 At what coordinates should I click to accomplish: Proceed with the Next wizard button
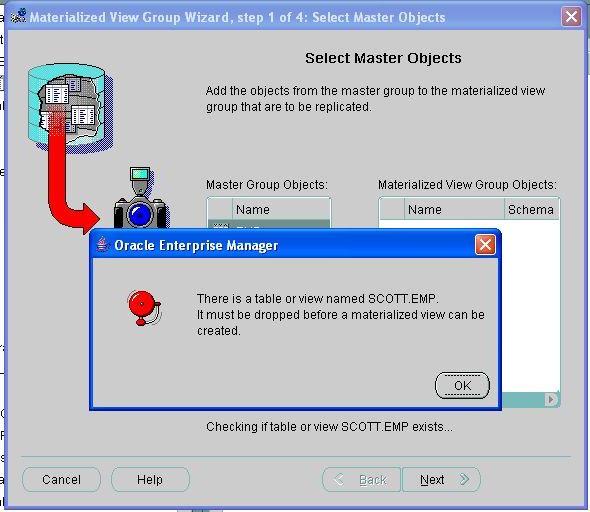(441, 480)
